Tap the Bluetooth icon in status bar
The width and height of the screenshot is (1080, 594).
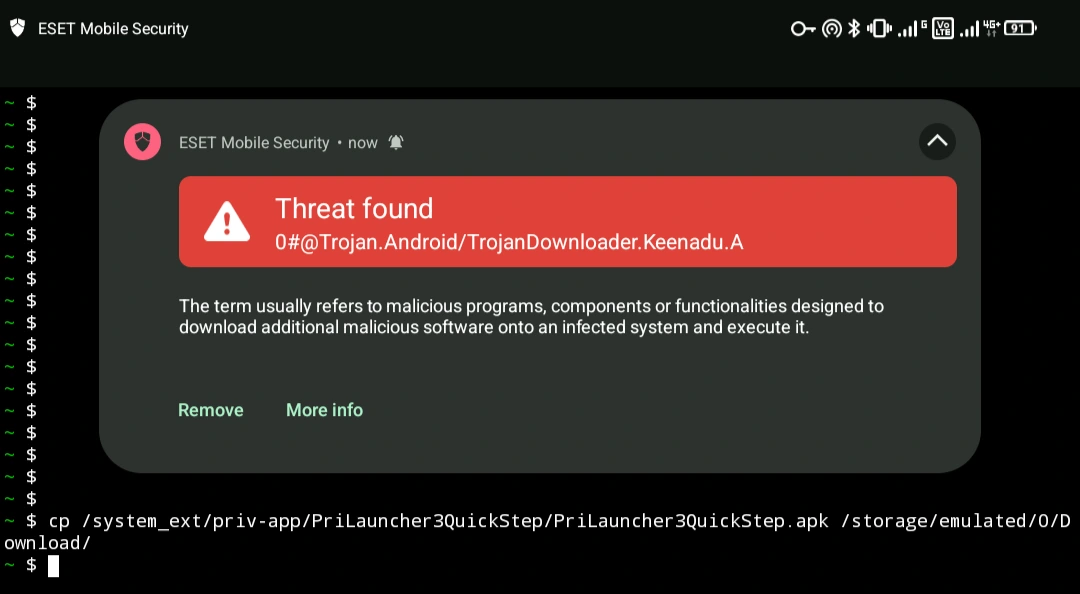coord(854,28)
